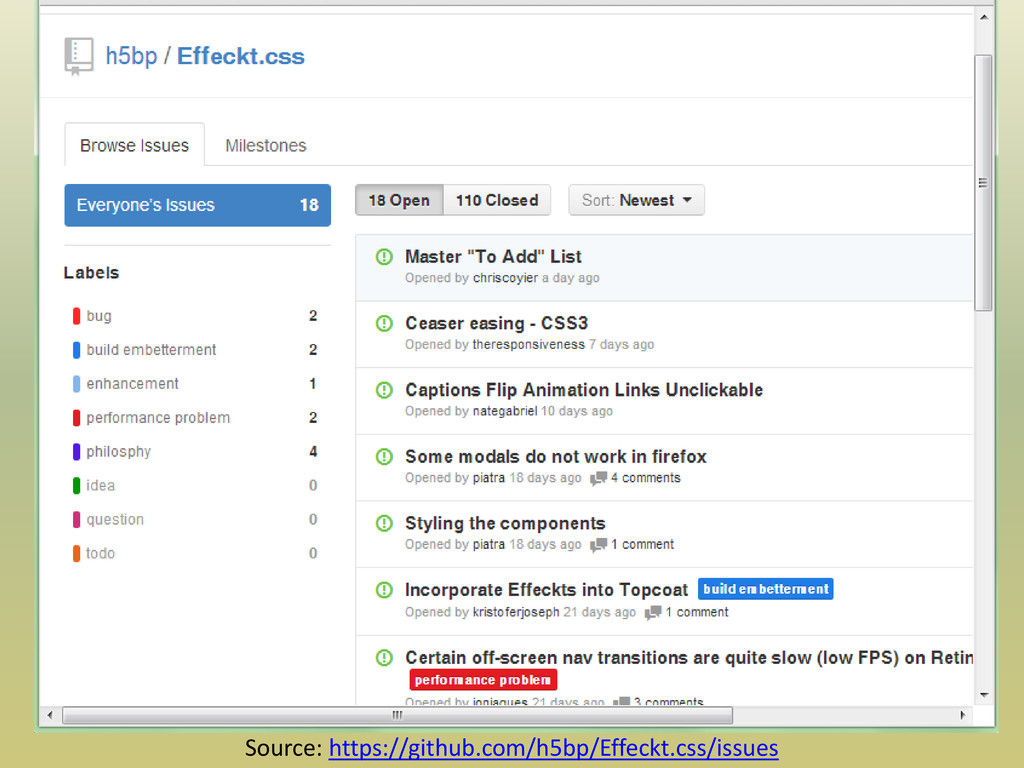The width and height of the screenshot is (1024, 768).
Task: Open issue Master "To Add" List
Action: click(x=493, y=257)
